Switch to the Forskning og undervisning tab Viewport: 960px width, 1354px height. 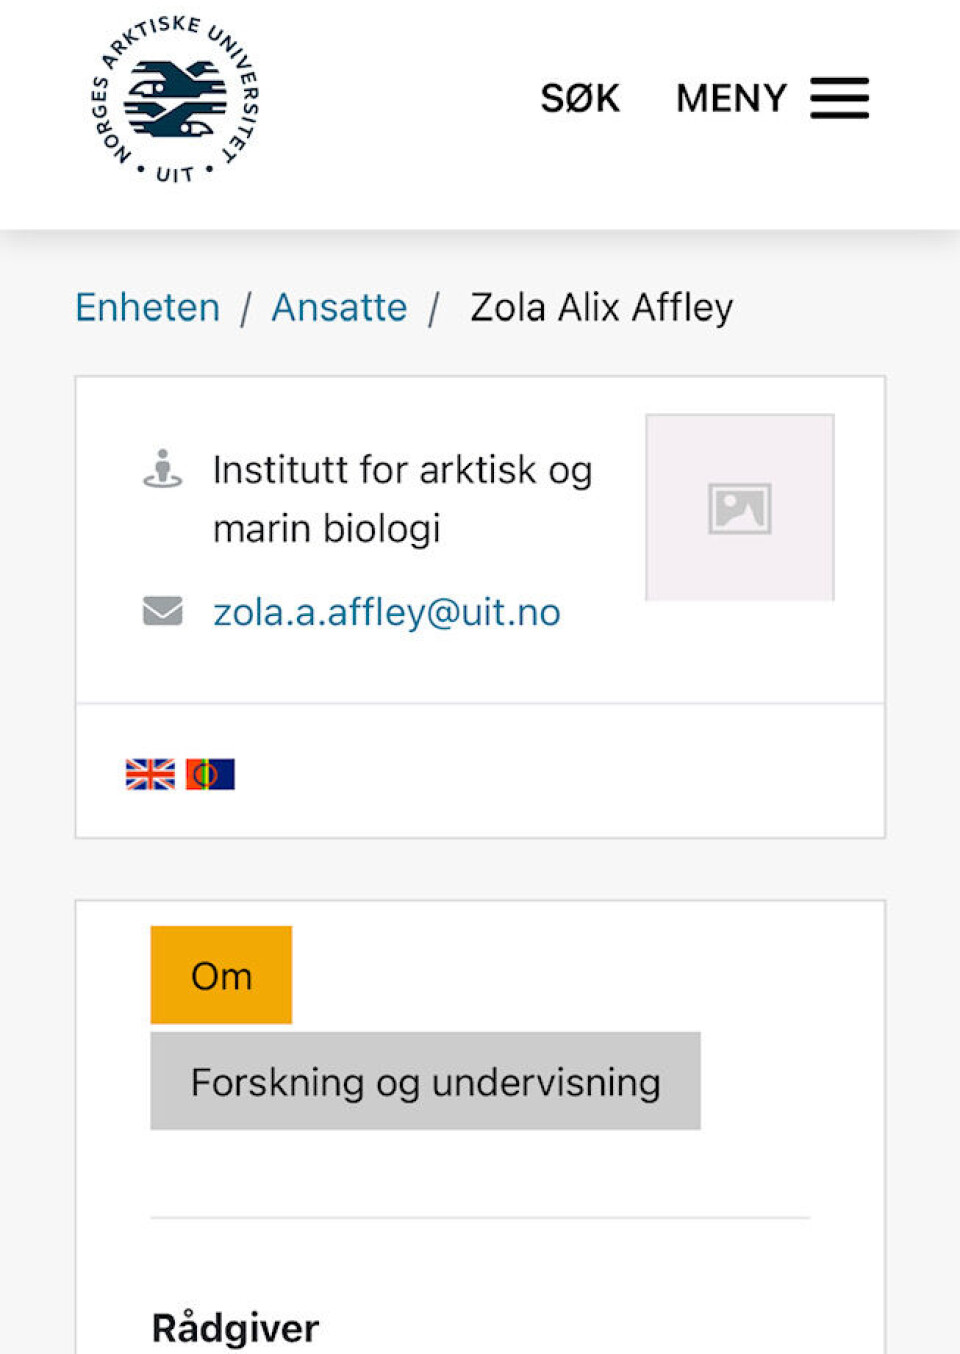point(425,1081)
